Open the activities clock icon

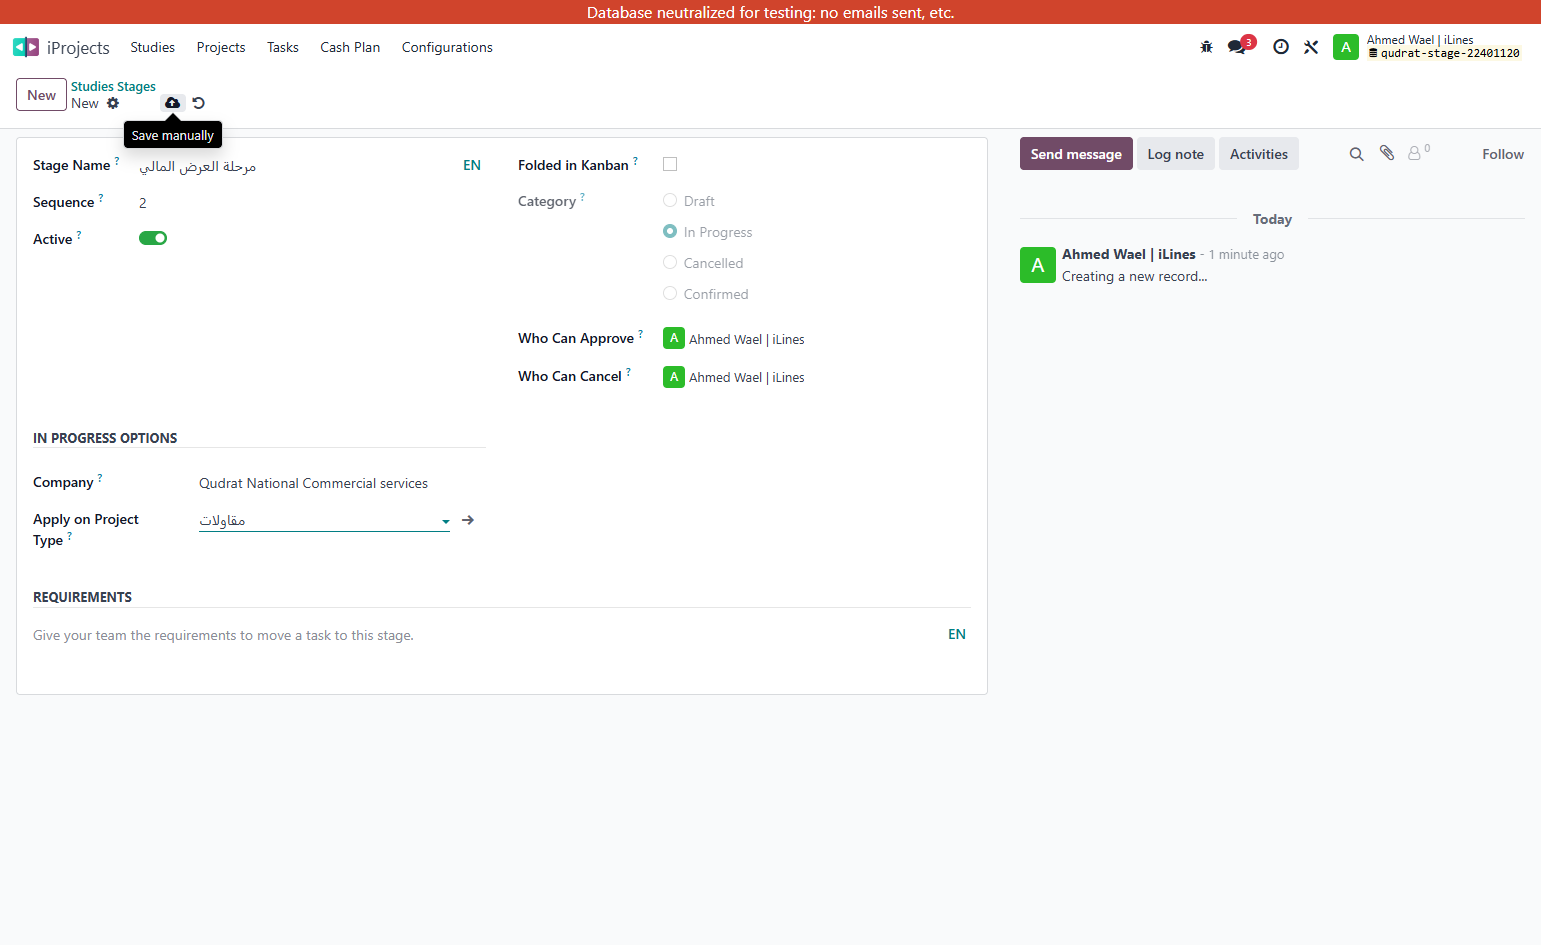pyautogui.click(x=1281, y=47)
